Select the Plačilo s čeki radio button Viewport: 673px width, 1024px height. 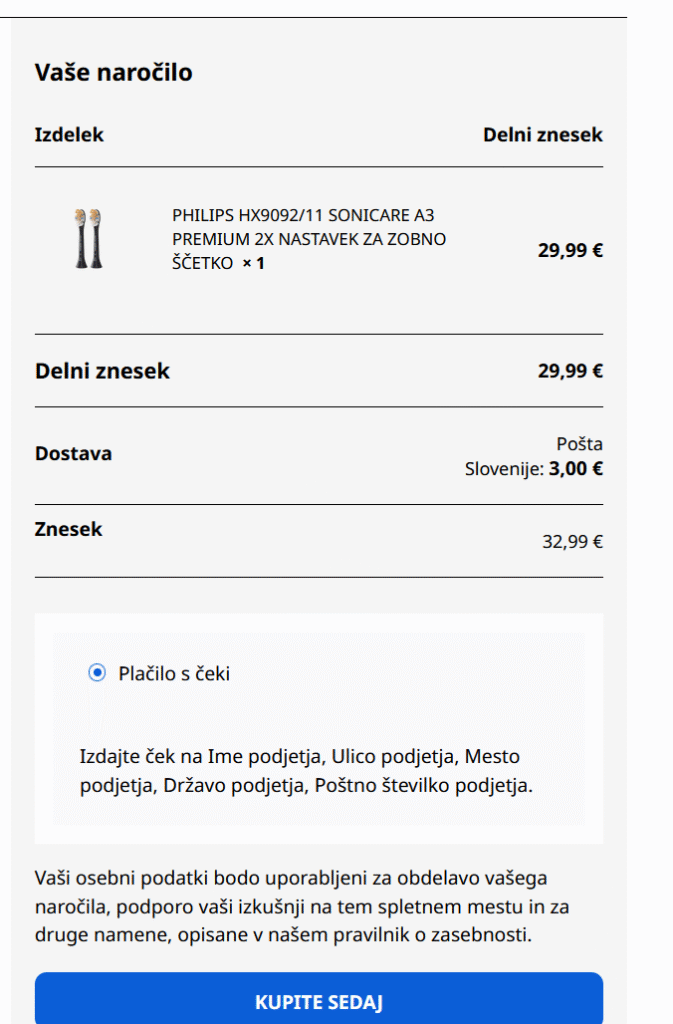point(97,673)
